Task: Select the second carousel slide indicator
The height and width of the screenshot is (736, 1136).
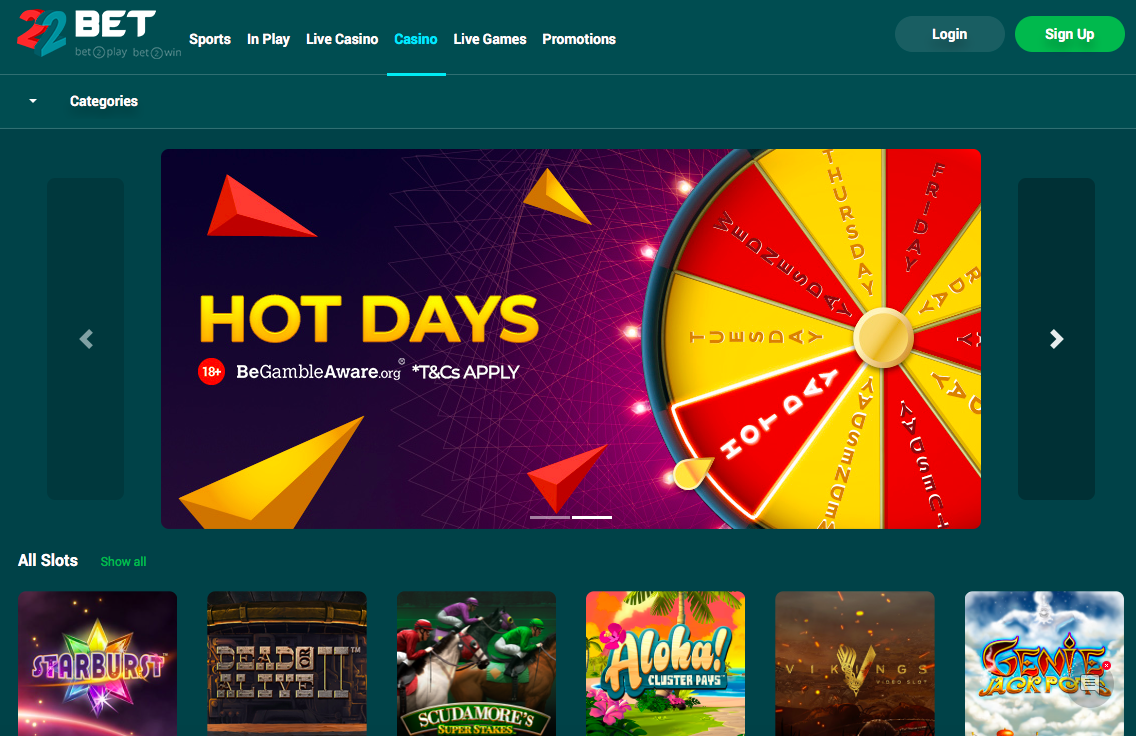Action: click(x=592, y=517)
